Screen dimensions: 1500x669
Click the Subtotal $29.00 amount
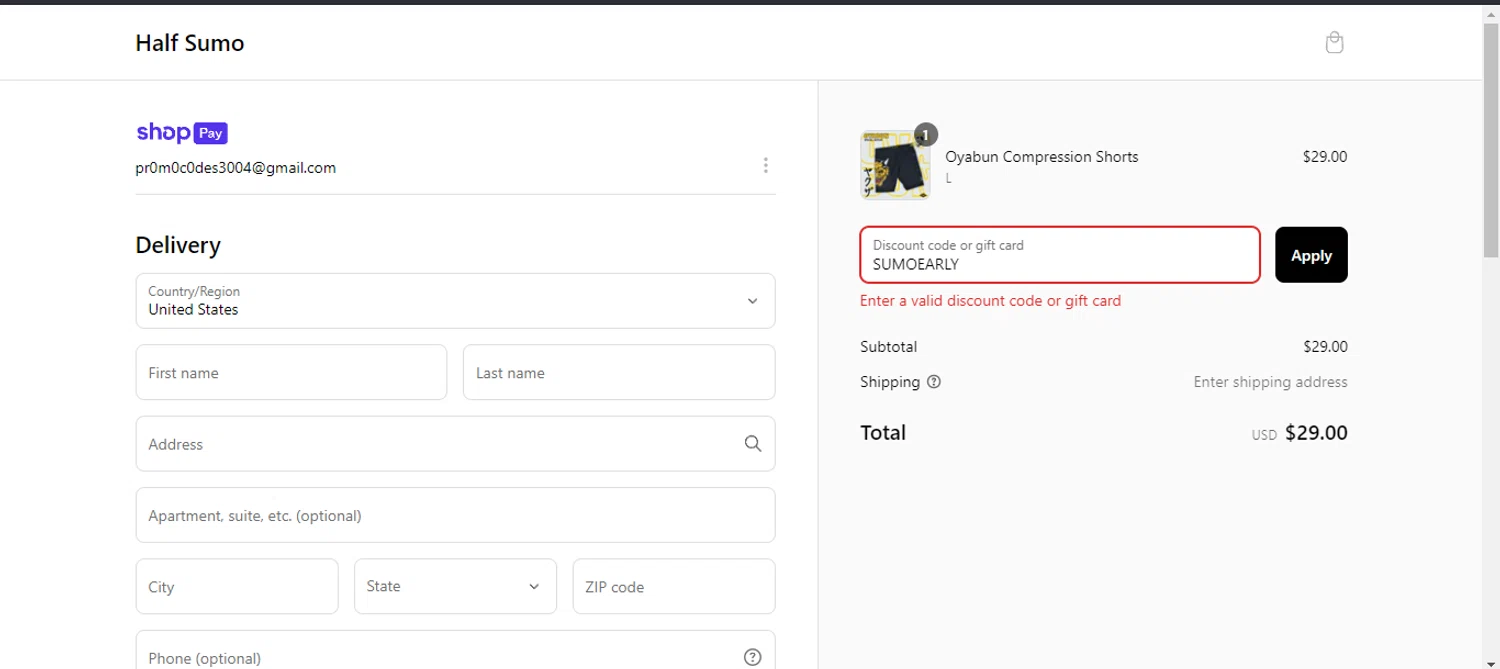coord(1325,347)
